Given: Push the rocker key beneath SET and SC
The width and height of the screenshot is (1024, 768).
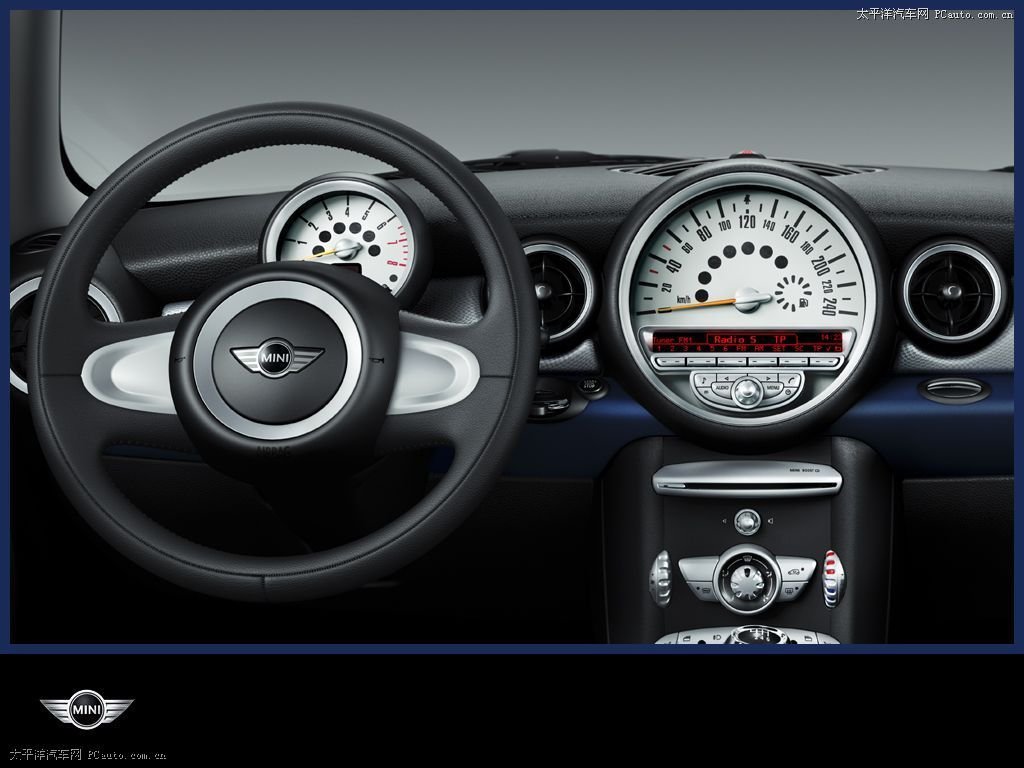Looking at the screenshot, I should pyautogui.click(x=793, y=361).
